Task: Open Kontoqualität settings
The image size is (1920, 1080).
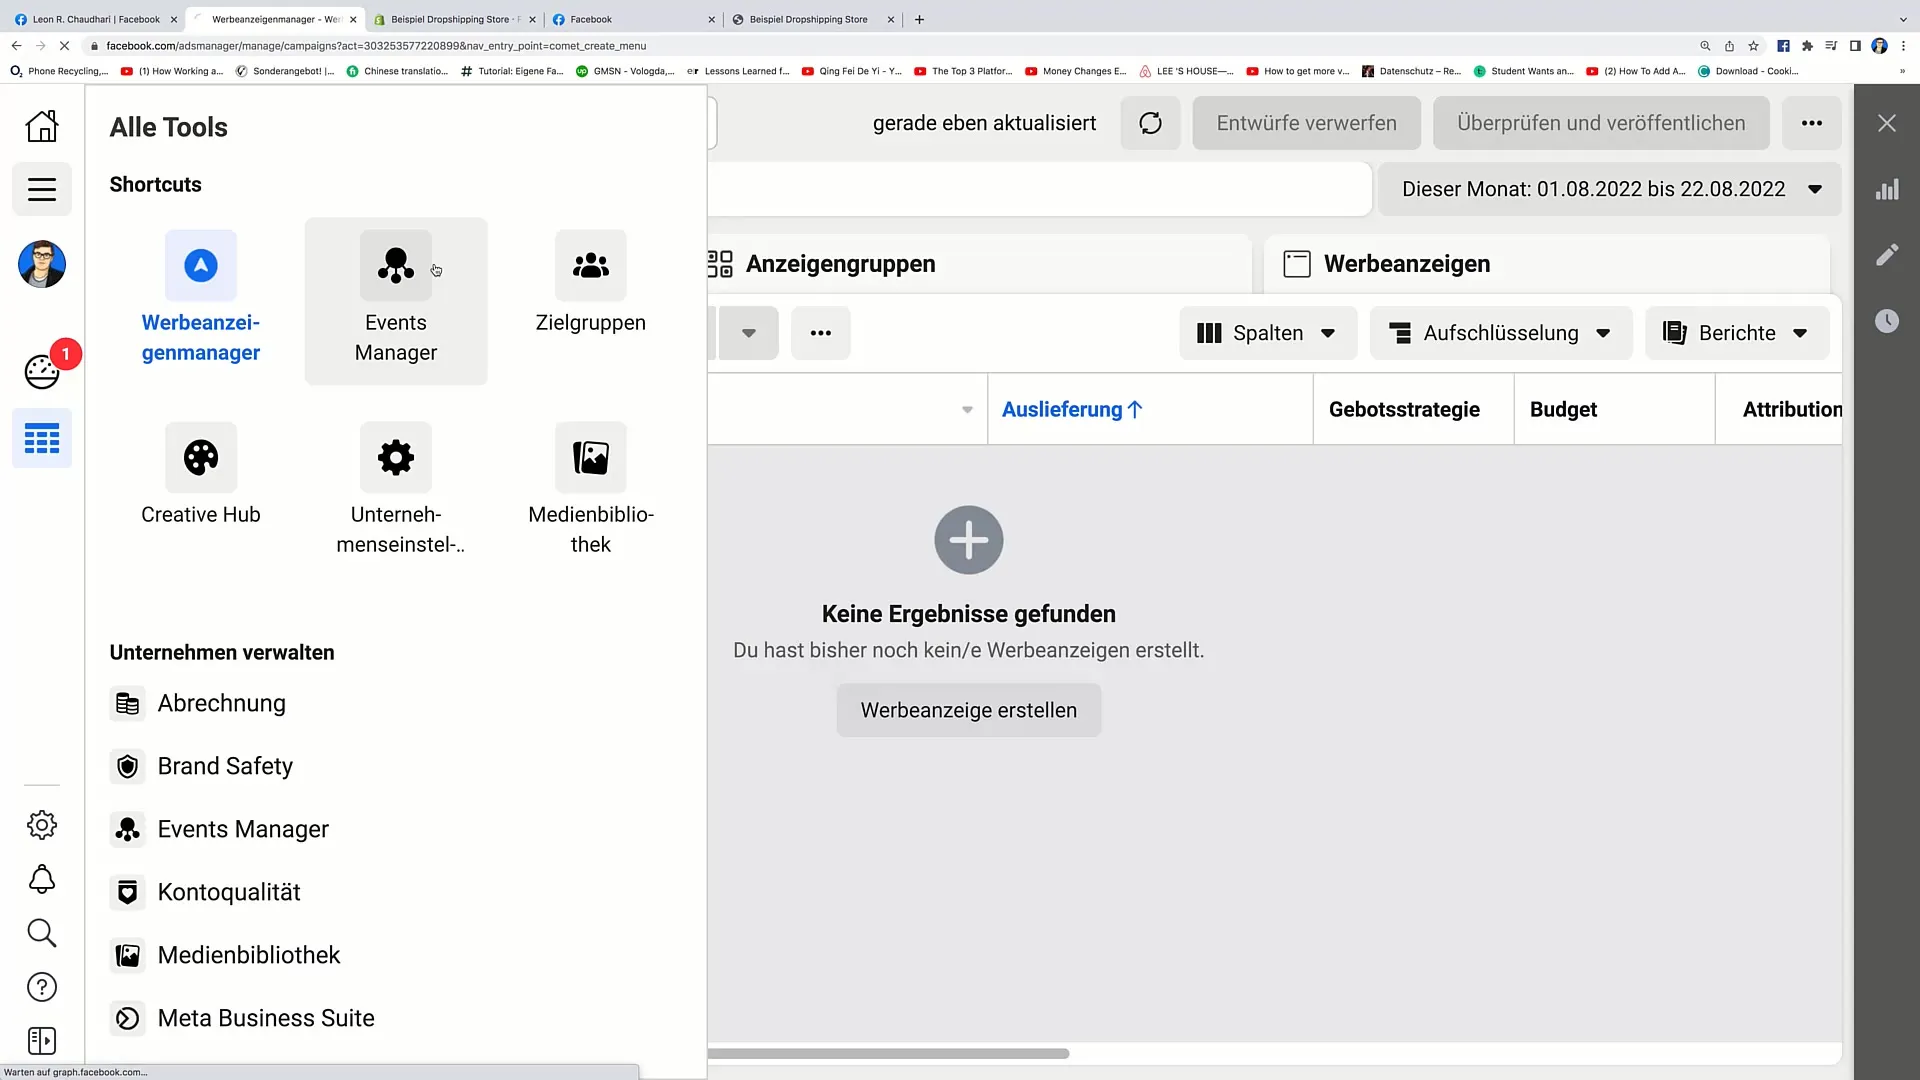Action: coord(229,891)
